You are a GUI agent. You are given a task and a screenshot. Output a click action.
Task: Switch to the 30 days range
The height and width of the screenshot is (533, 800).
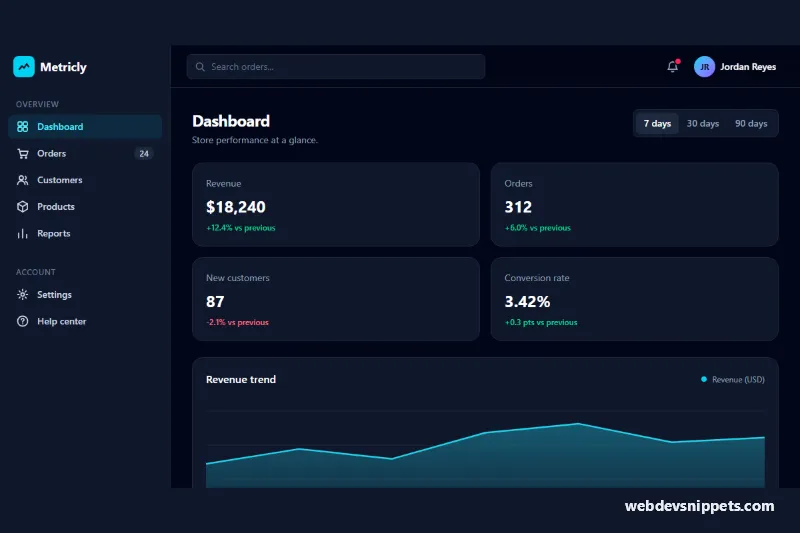click(703, 123)
